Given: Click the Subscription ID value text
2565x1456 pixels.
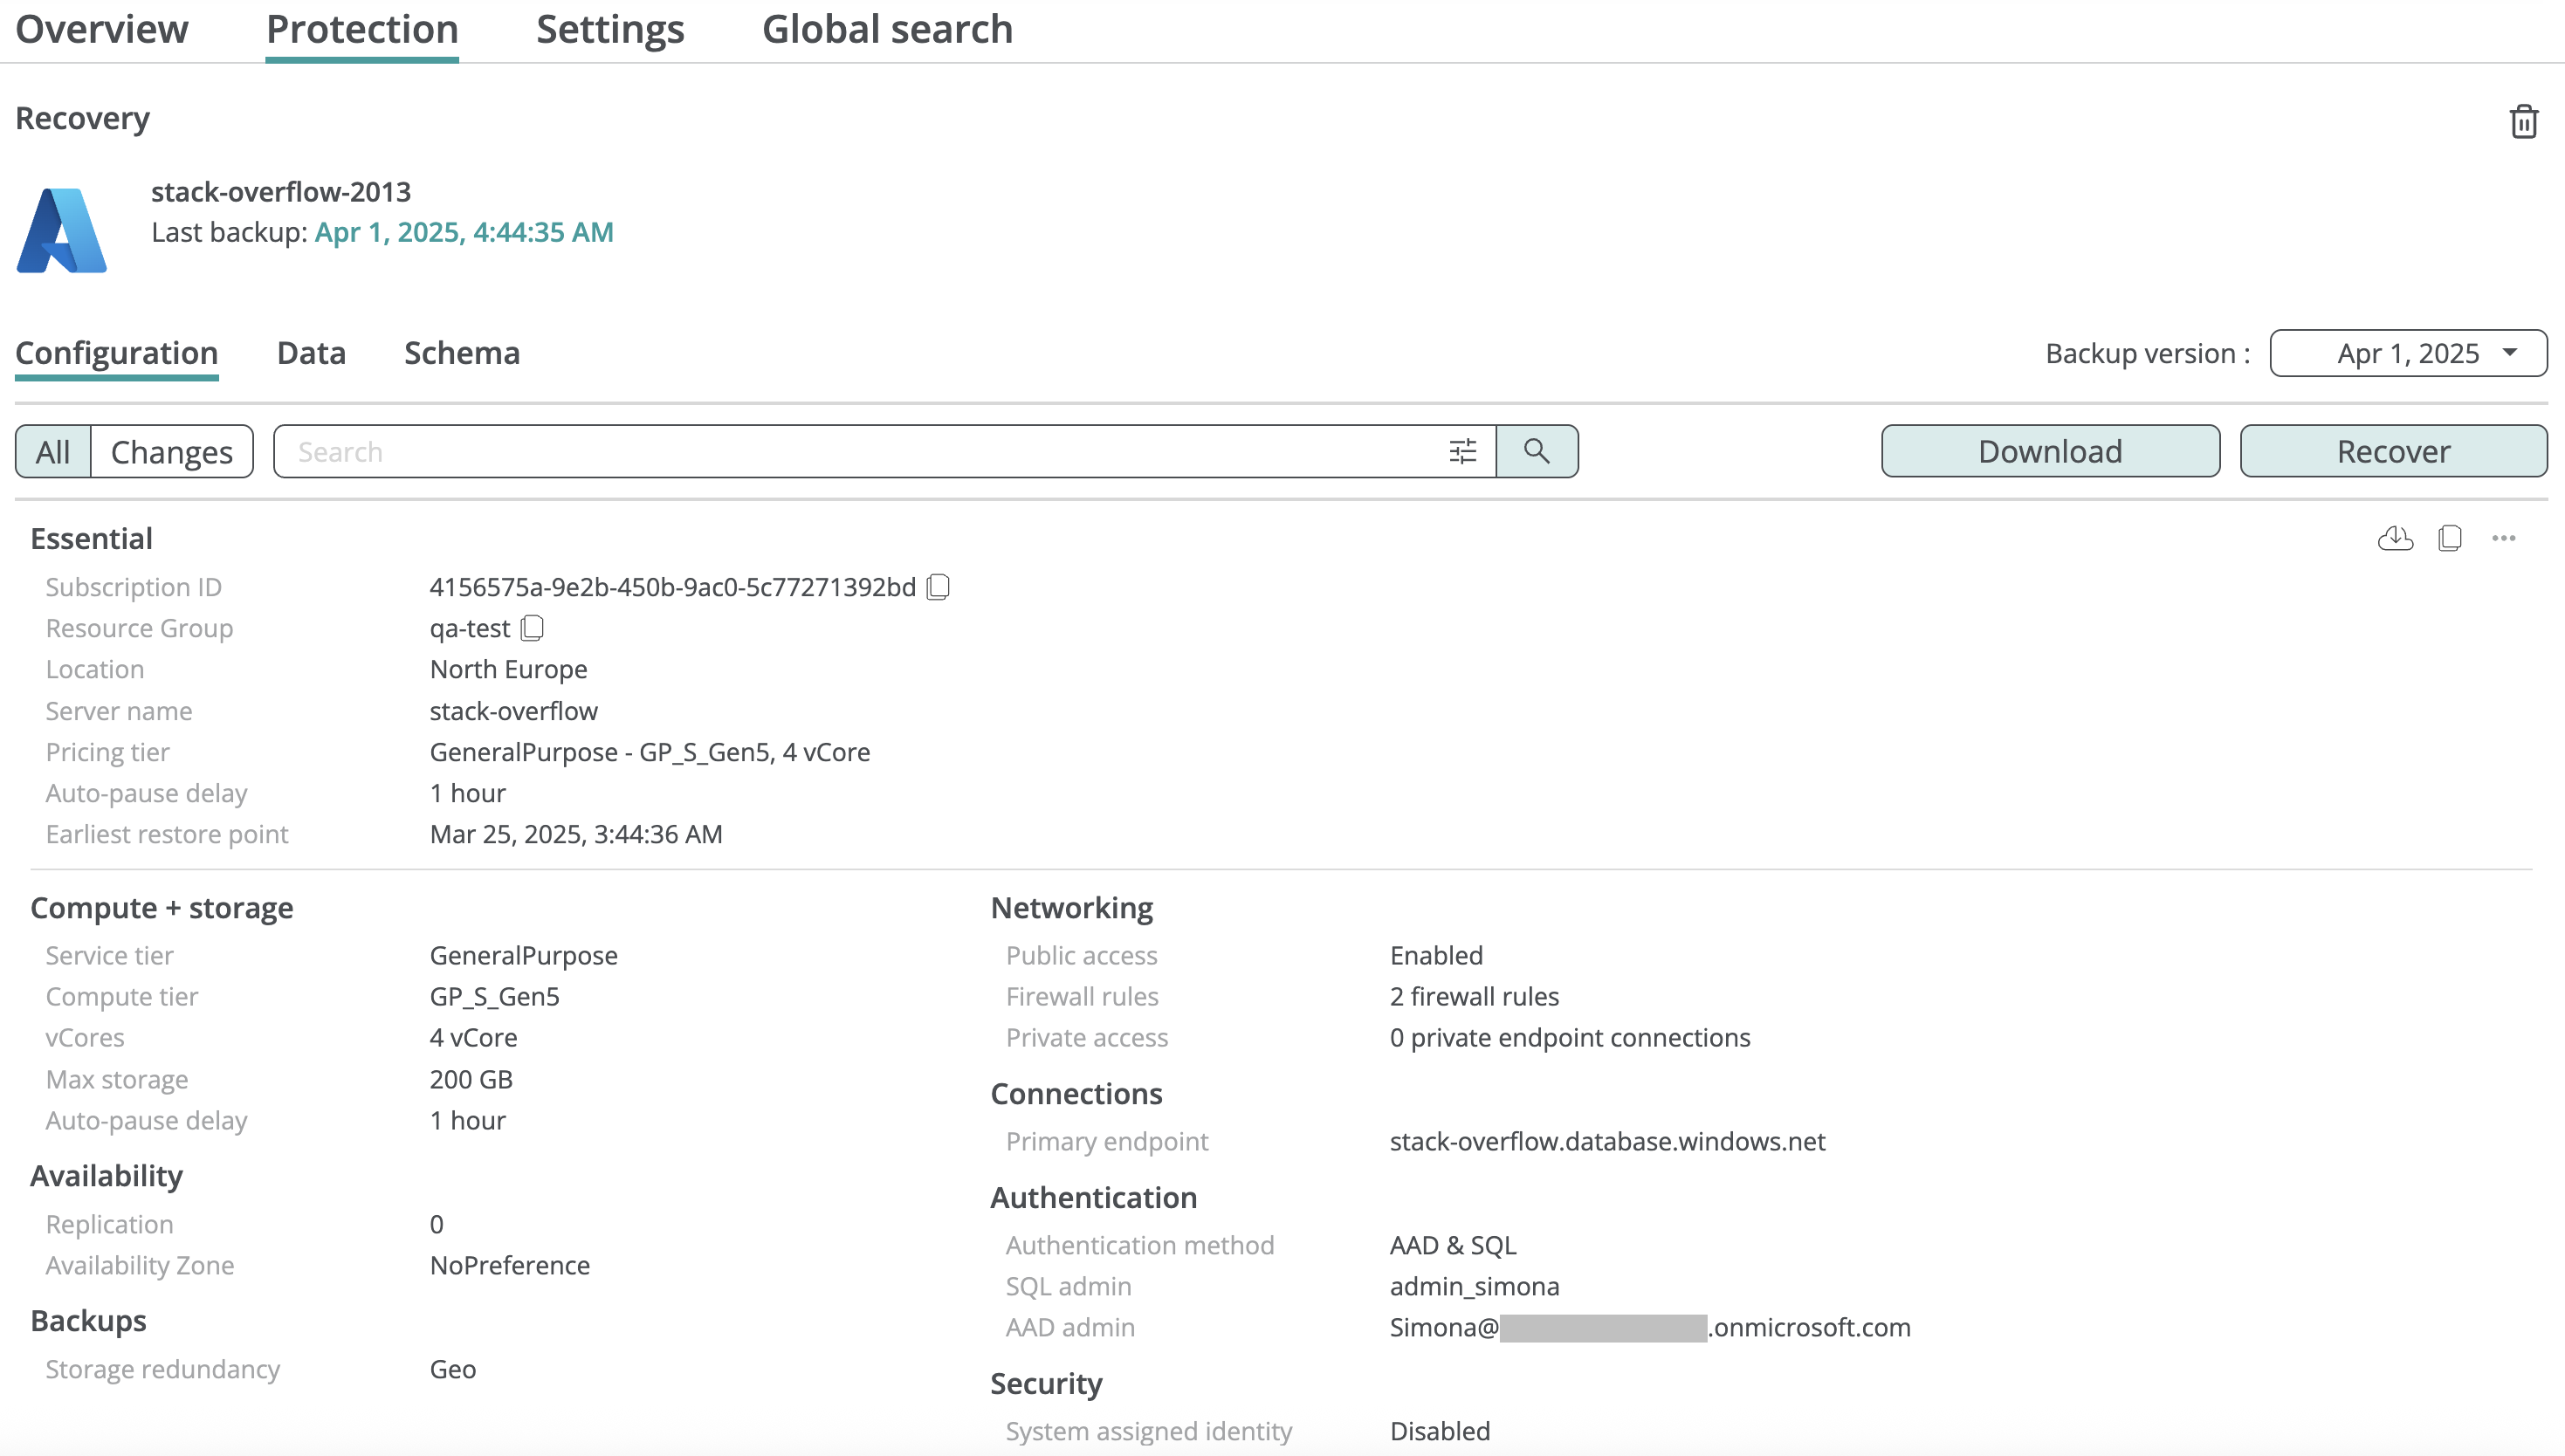Looking at the screenshot, I should pyautogui.click(x=673, y=587).
